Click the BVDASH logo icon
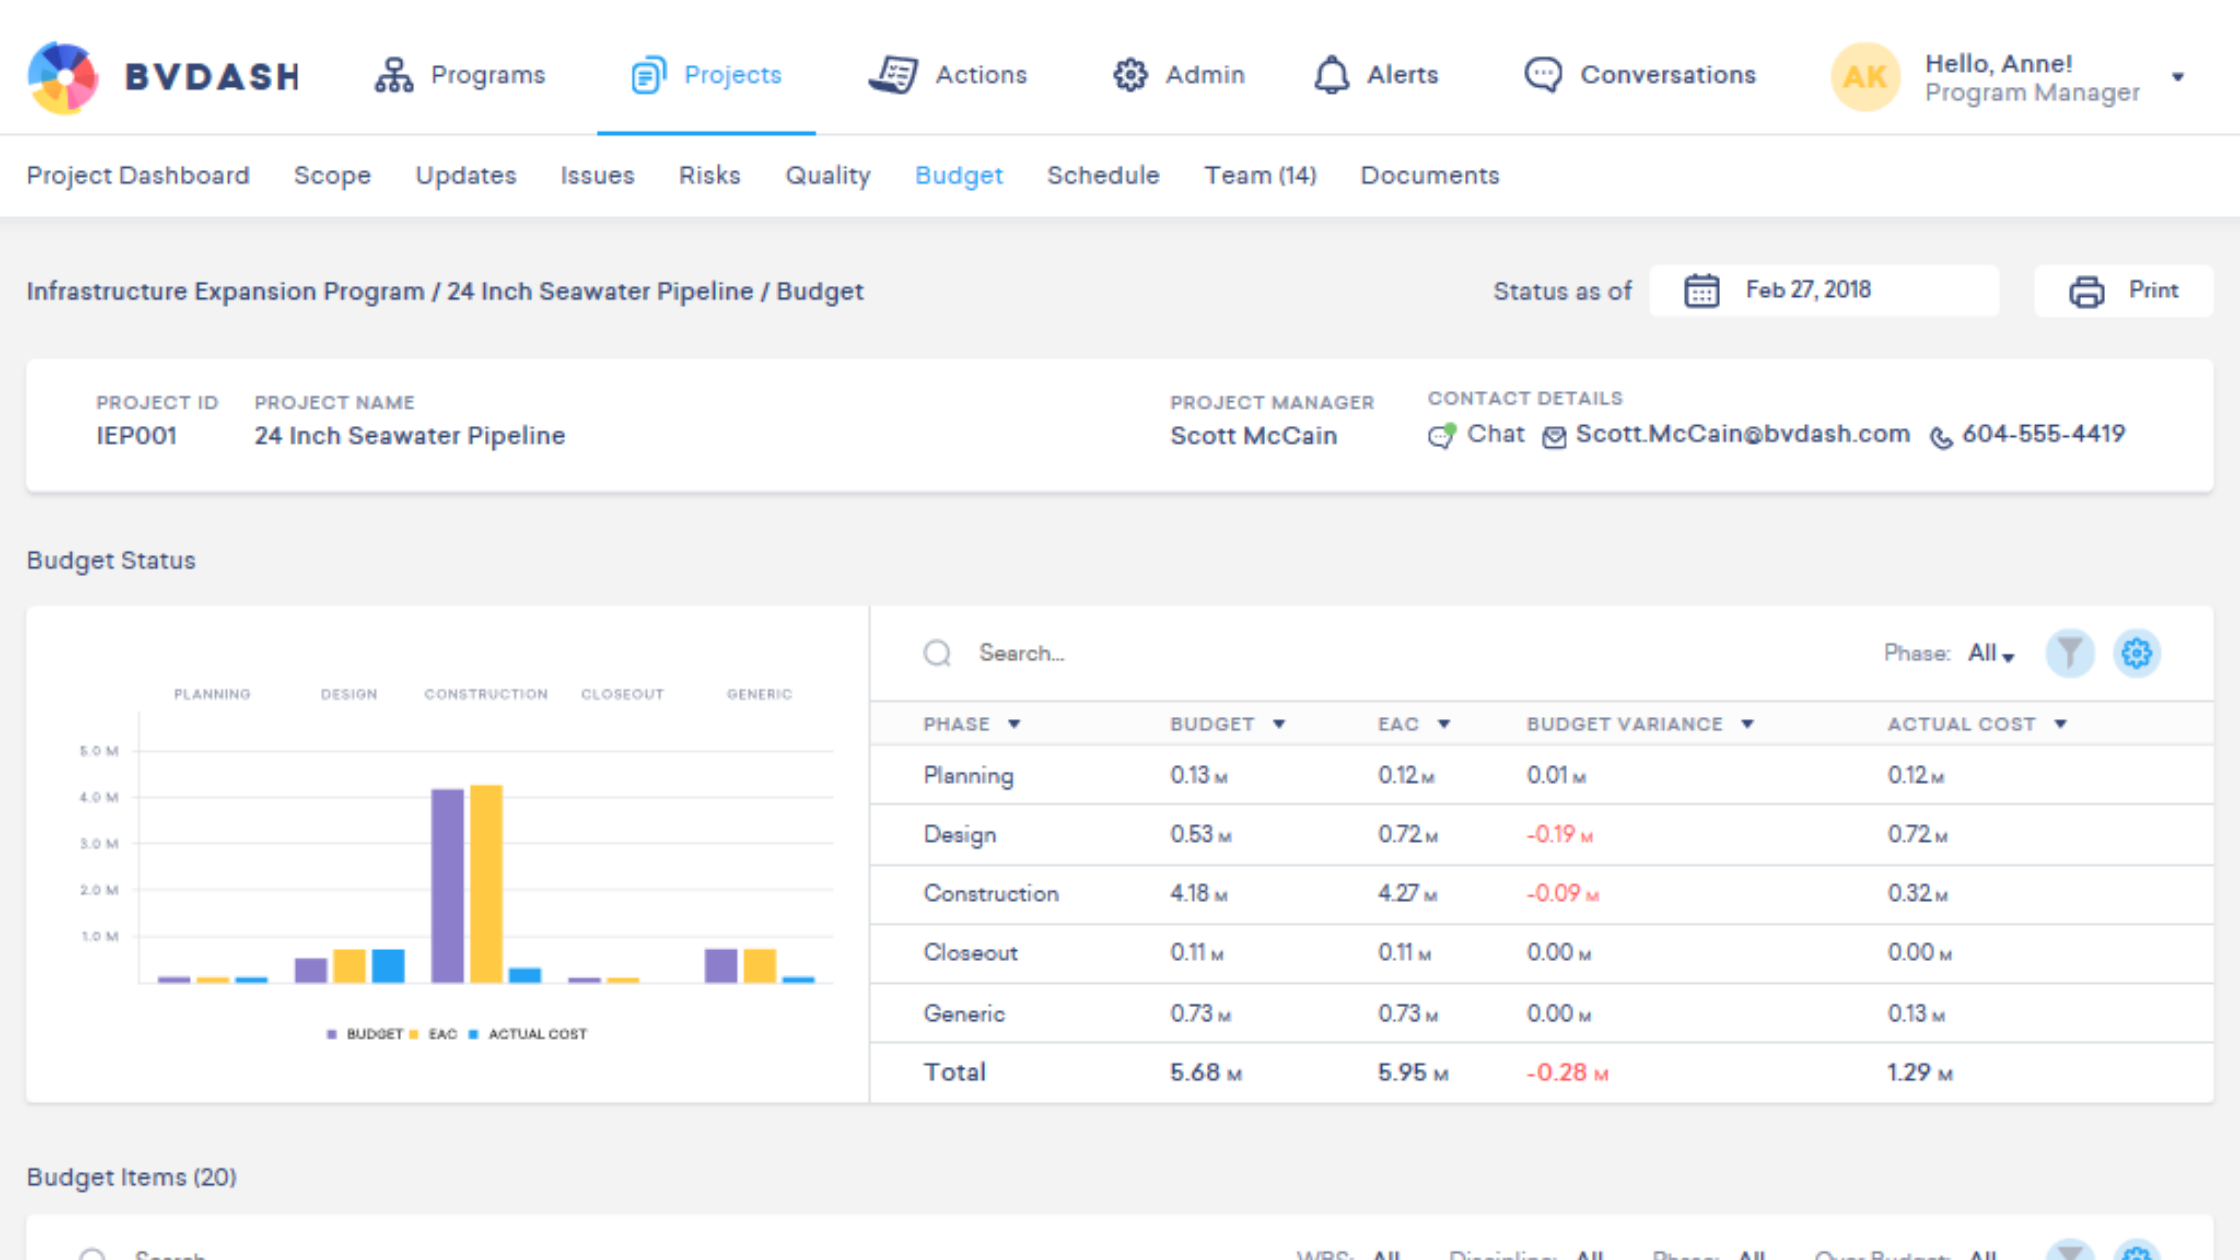The height and width of the screenshot is (1260, 2240). [x=62, y=76]
